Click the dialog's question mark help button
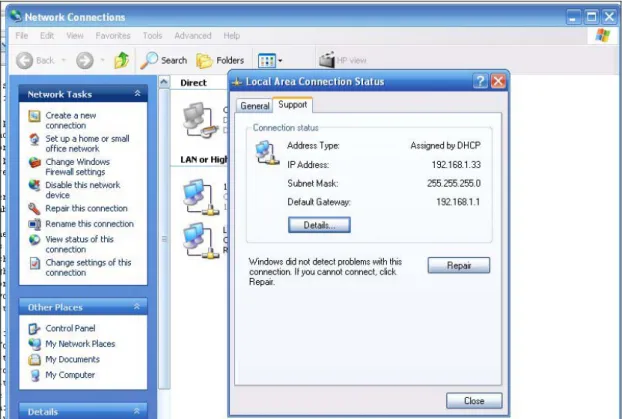 click(x=480, y=81)
